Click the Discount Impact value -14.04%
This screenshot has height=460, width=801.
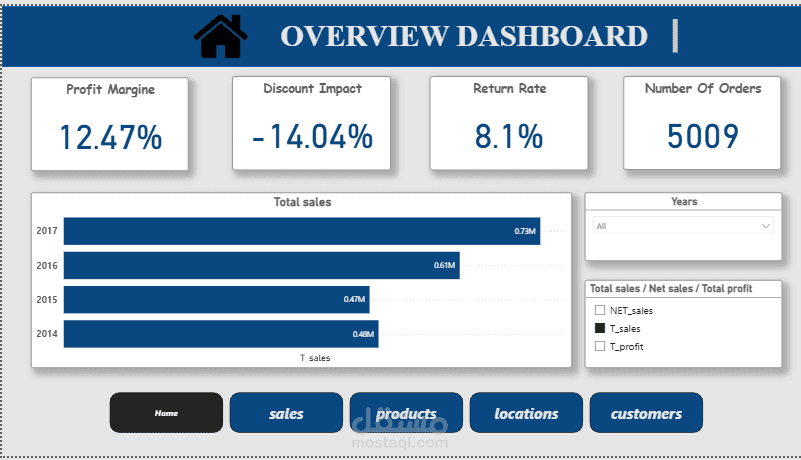click(312, 137)
